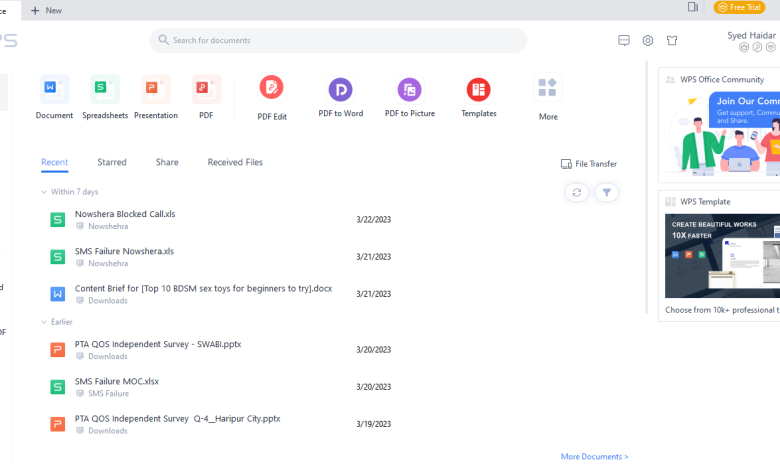This screenshot has height=470, width=780.
Task: Follow the More Documents link
Action: pos(594,457)
